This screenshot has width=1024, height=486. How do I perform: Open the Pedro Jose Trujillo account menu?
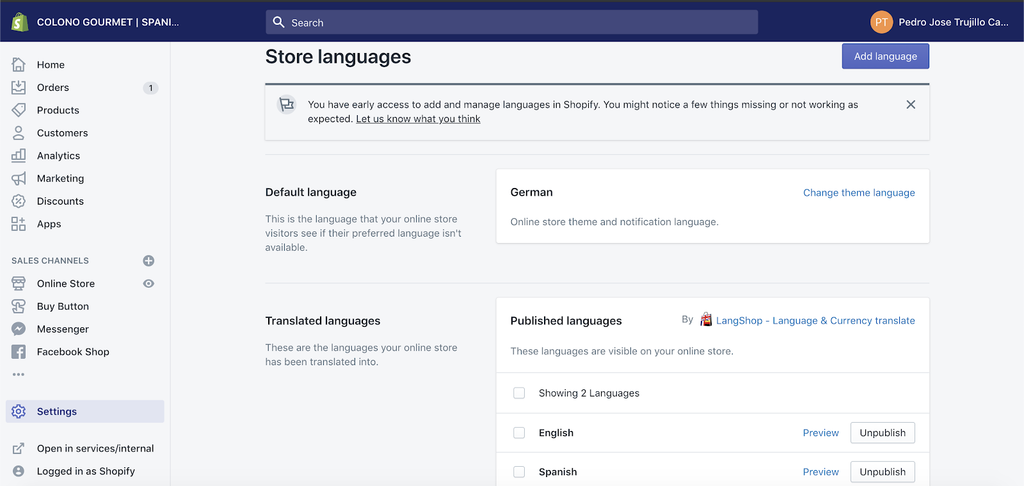(939, 22)
